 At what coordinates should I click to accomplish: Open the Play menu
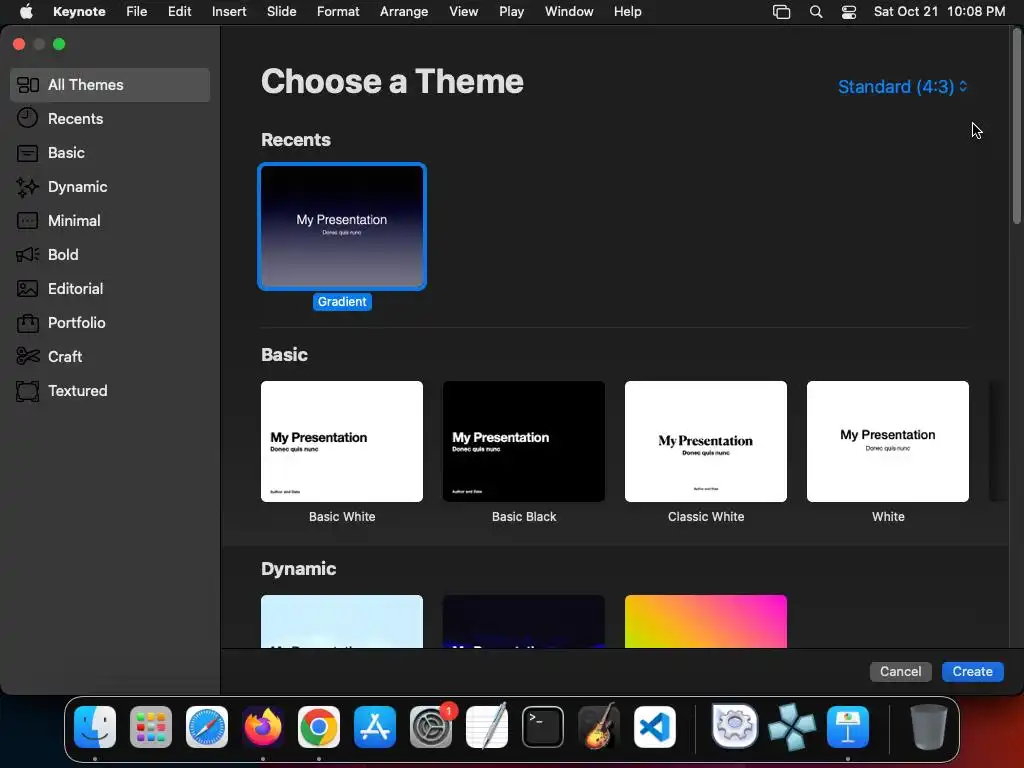[511, 12]
